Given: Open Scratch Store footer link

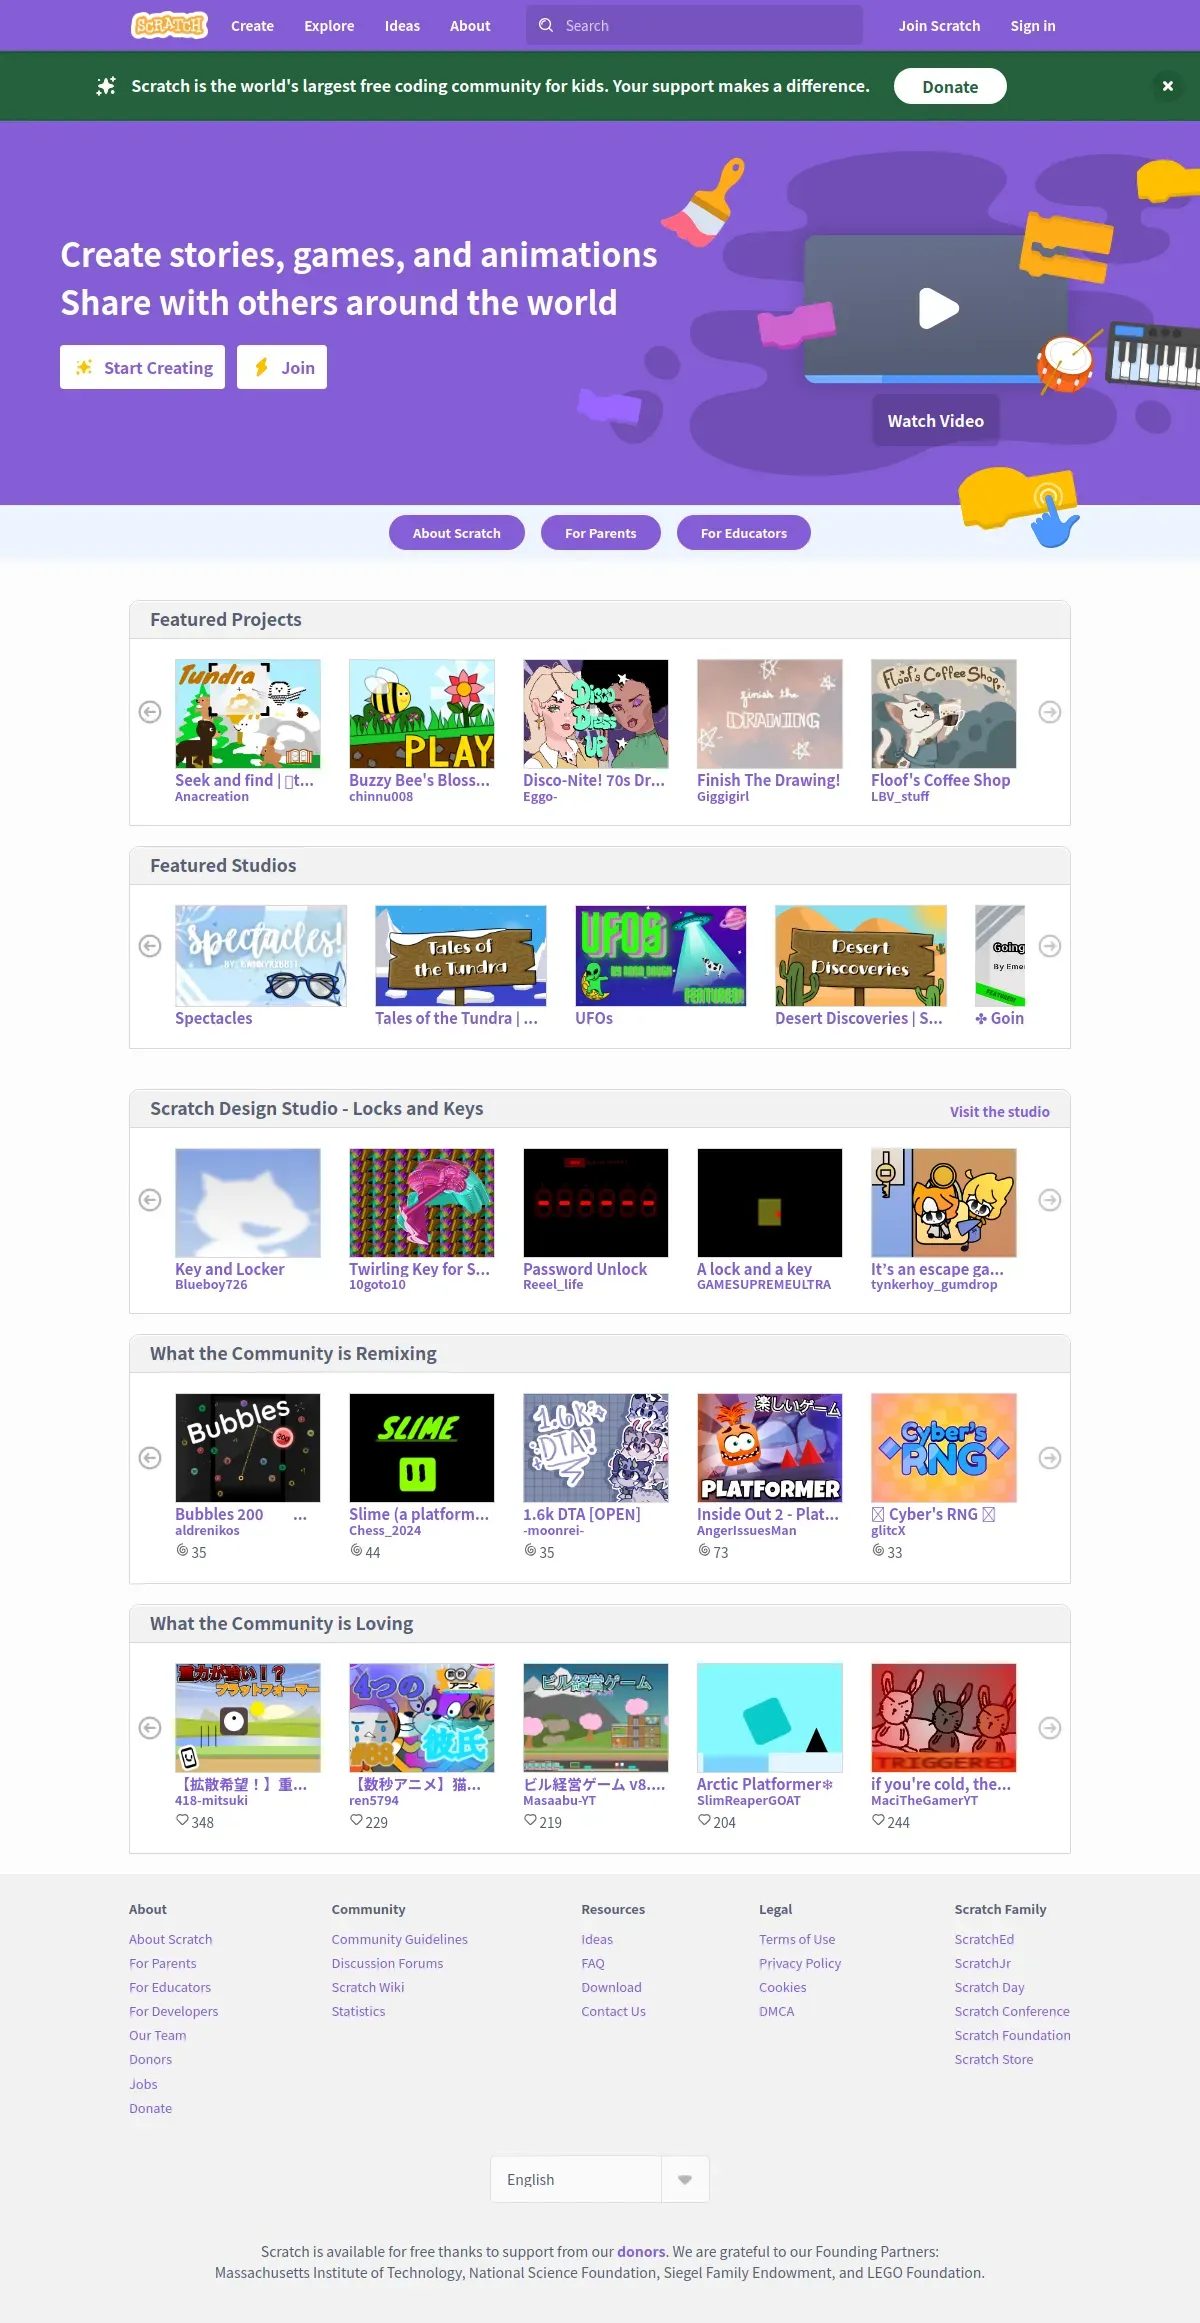Looking at the screenshot, I should click(x=994, y=2059).
